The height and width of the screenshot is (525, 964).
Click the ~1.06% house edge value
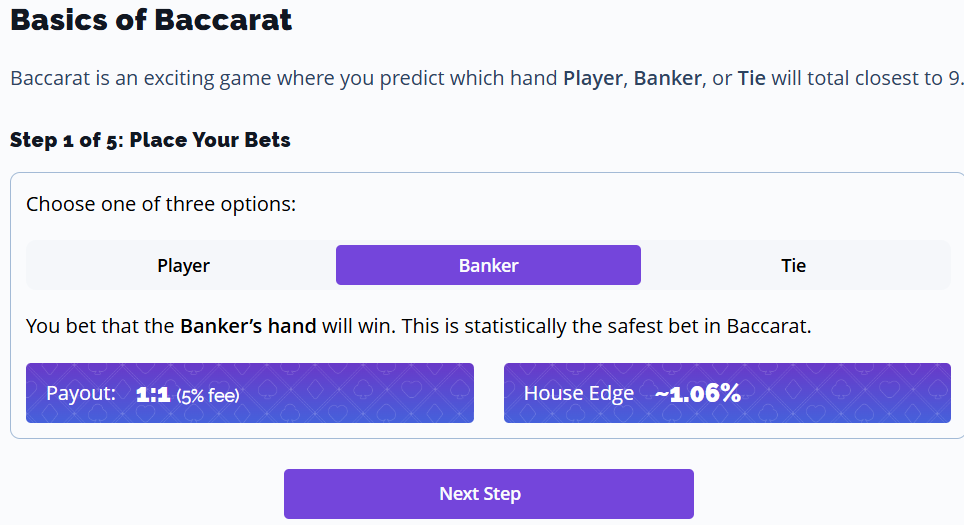click(x=698, y=393)
